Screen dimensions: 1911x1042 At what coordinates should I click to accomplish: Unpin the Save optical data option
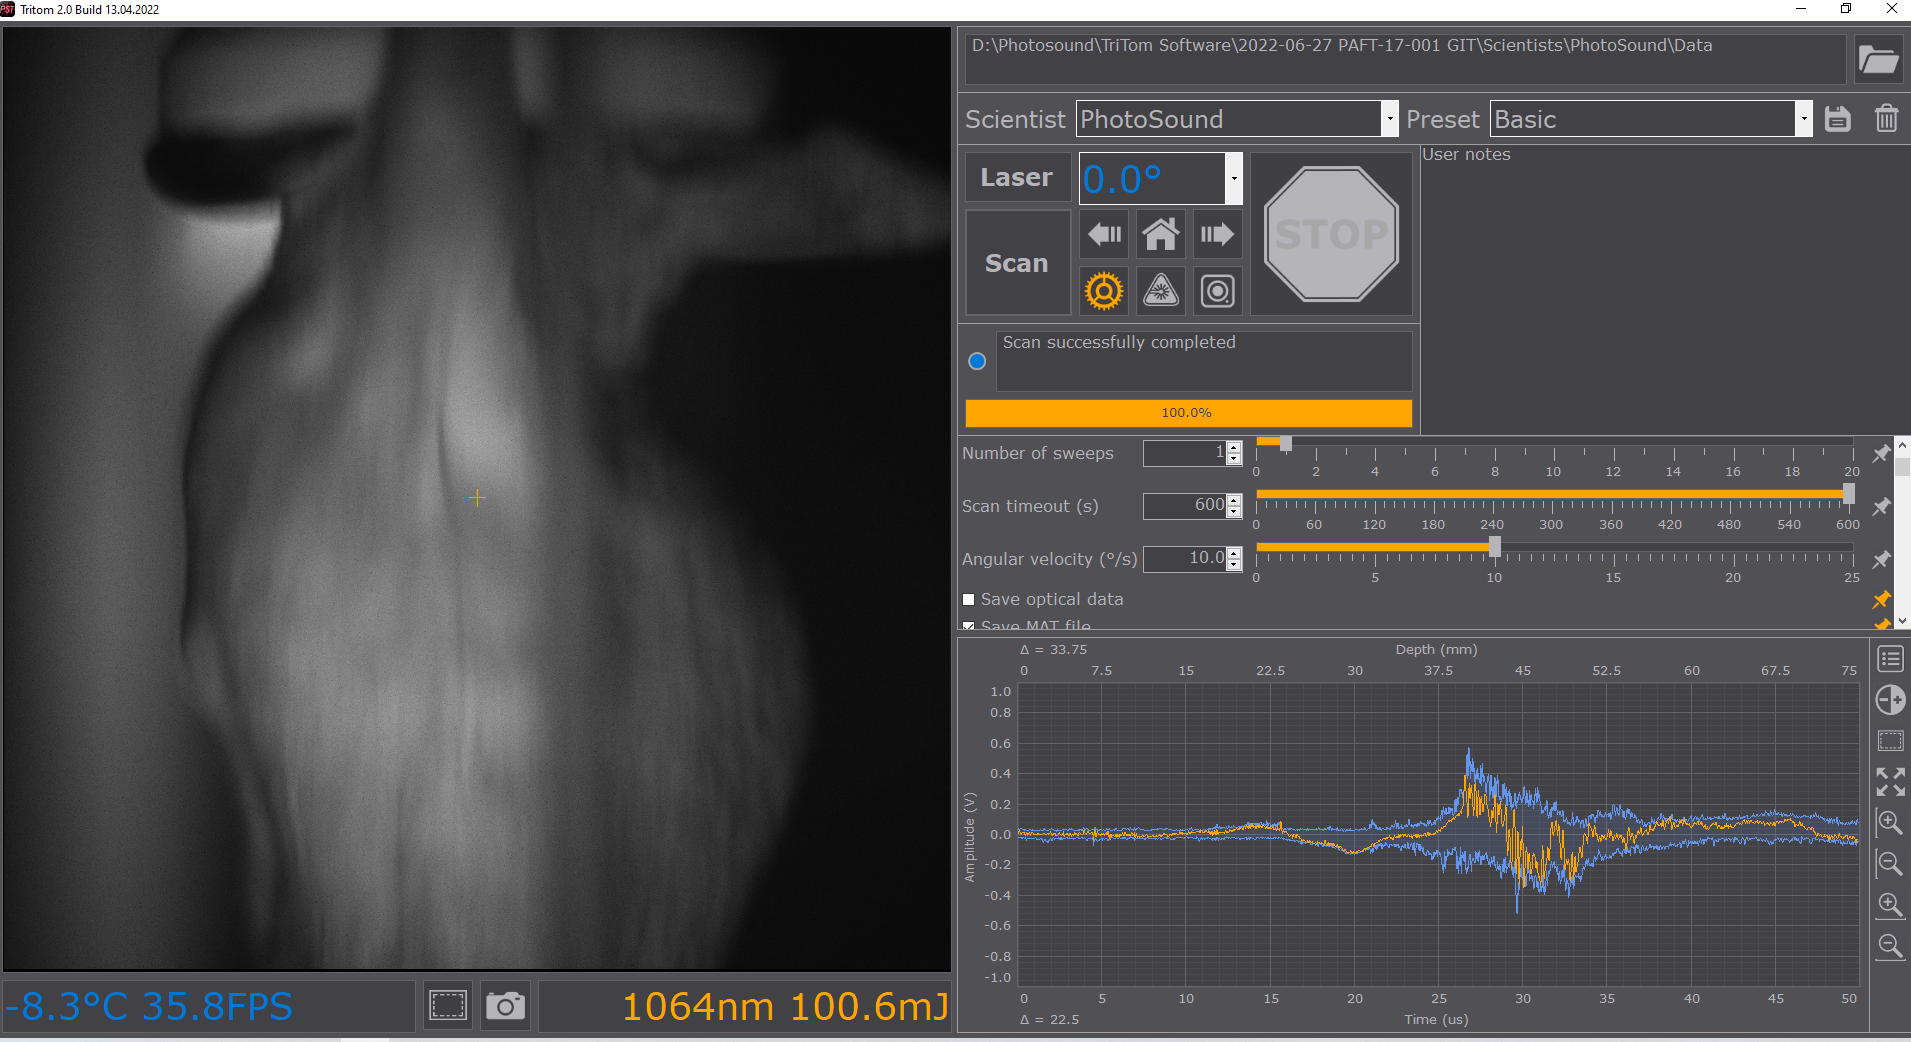1881,599
